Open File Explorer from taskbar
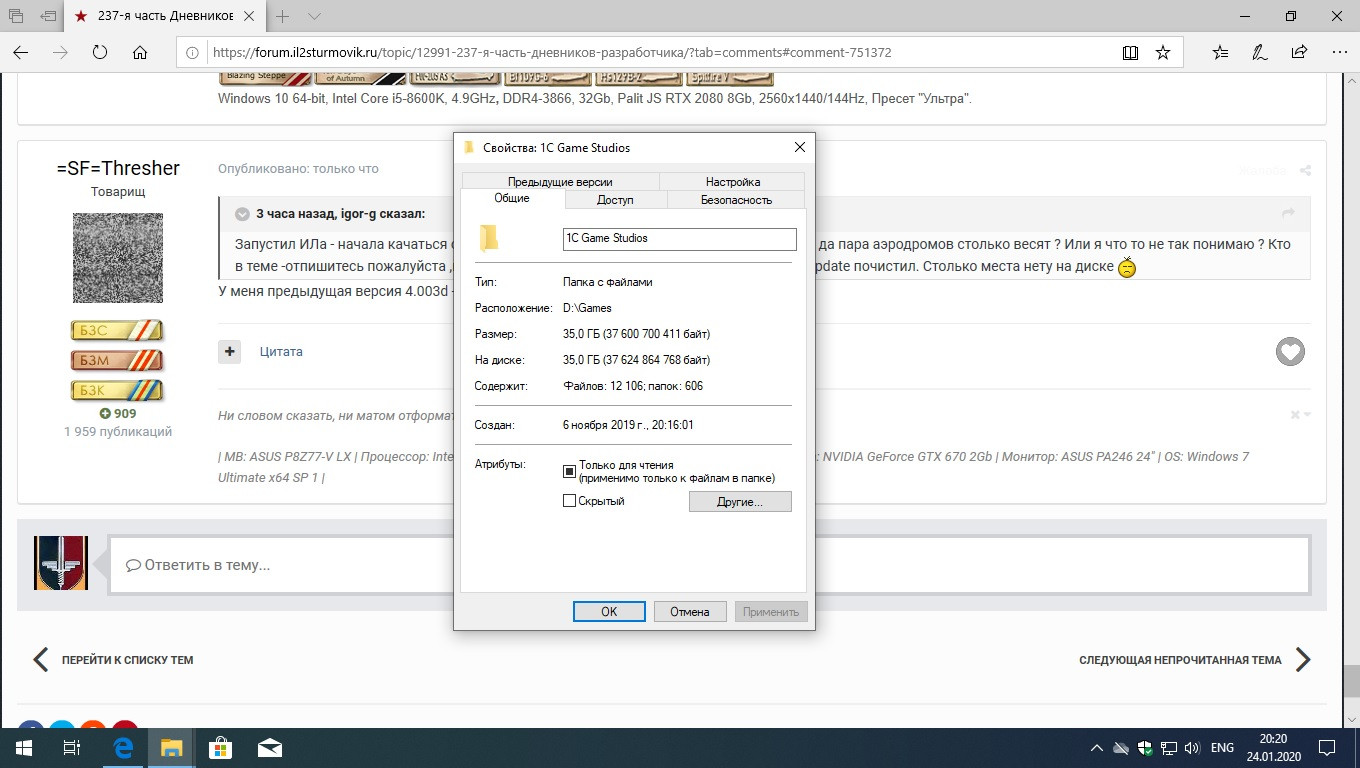 pyautogui.click(x=172, y=747)
